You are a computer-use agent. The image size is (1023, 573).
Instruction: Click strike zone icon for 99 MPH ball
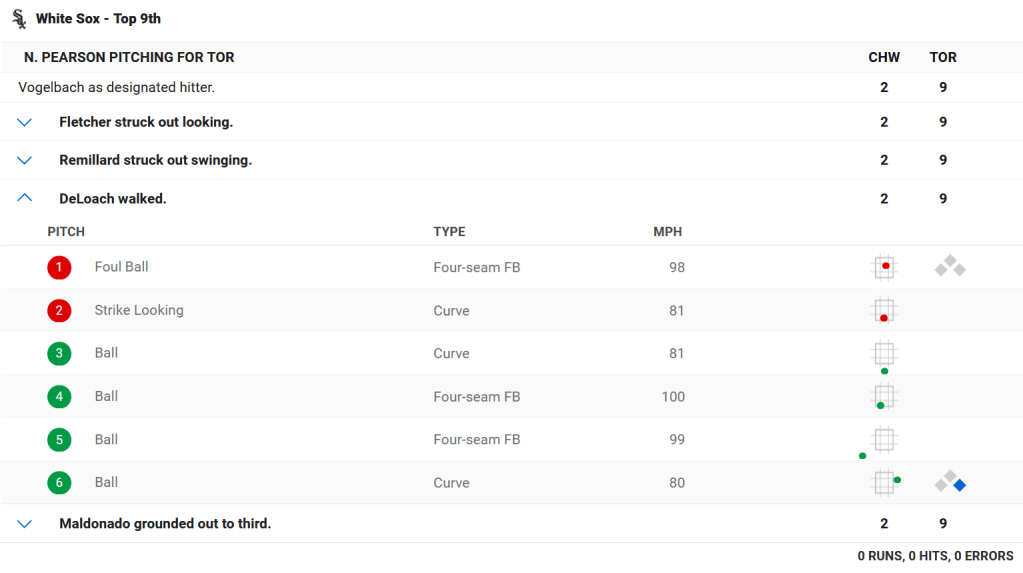pos(883,440)
